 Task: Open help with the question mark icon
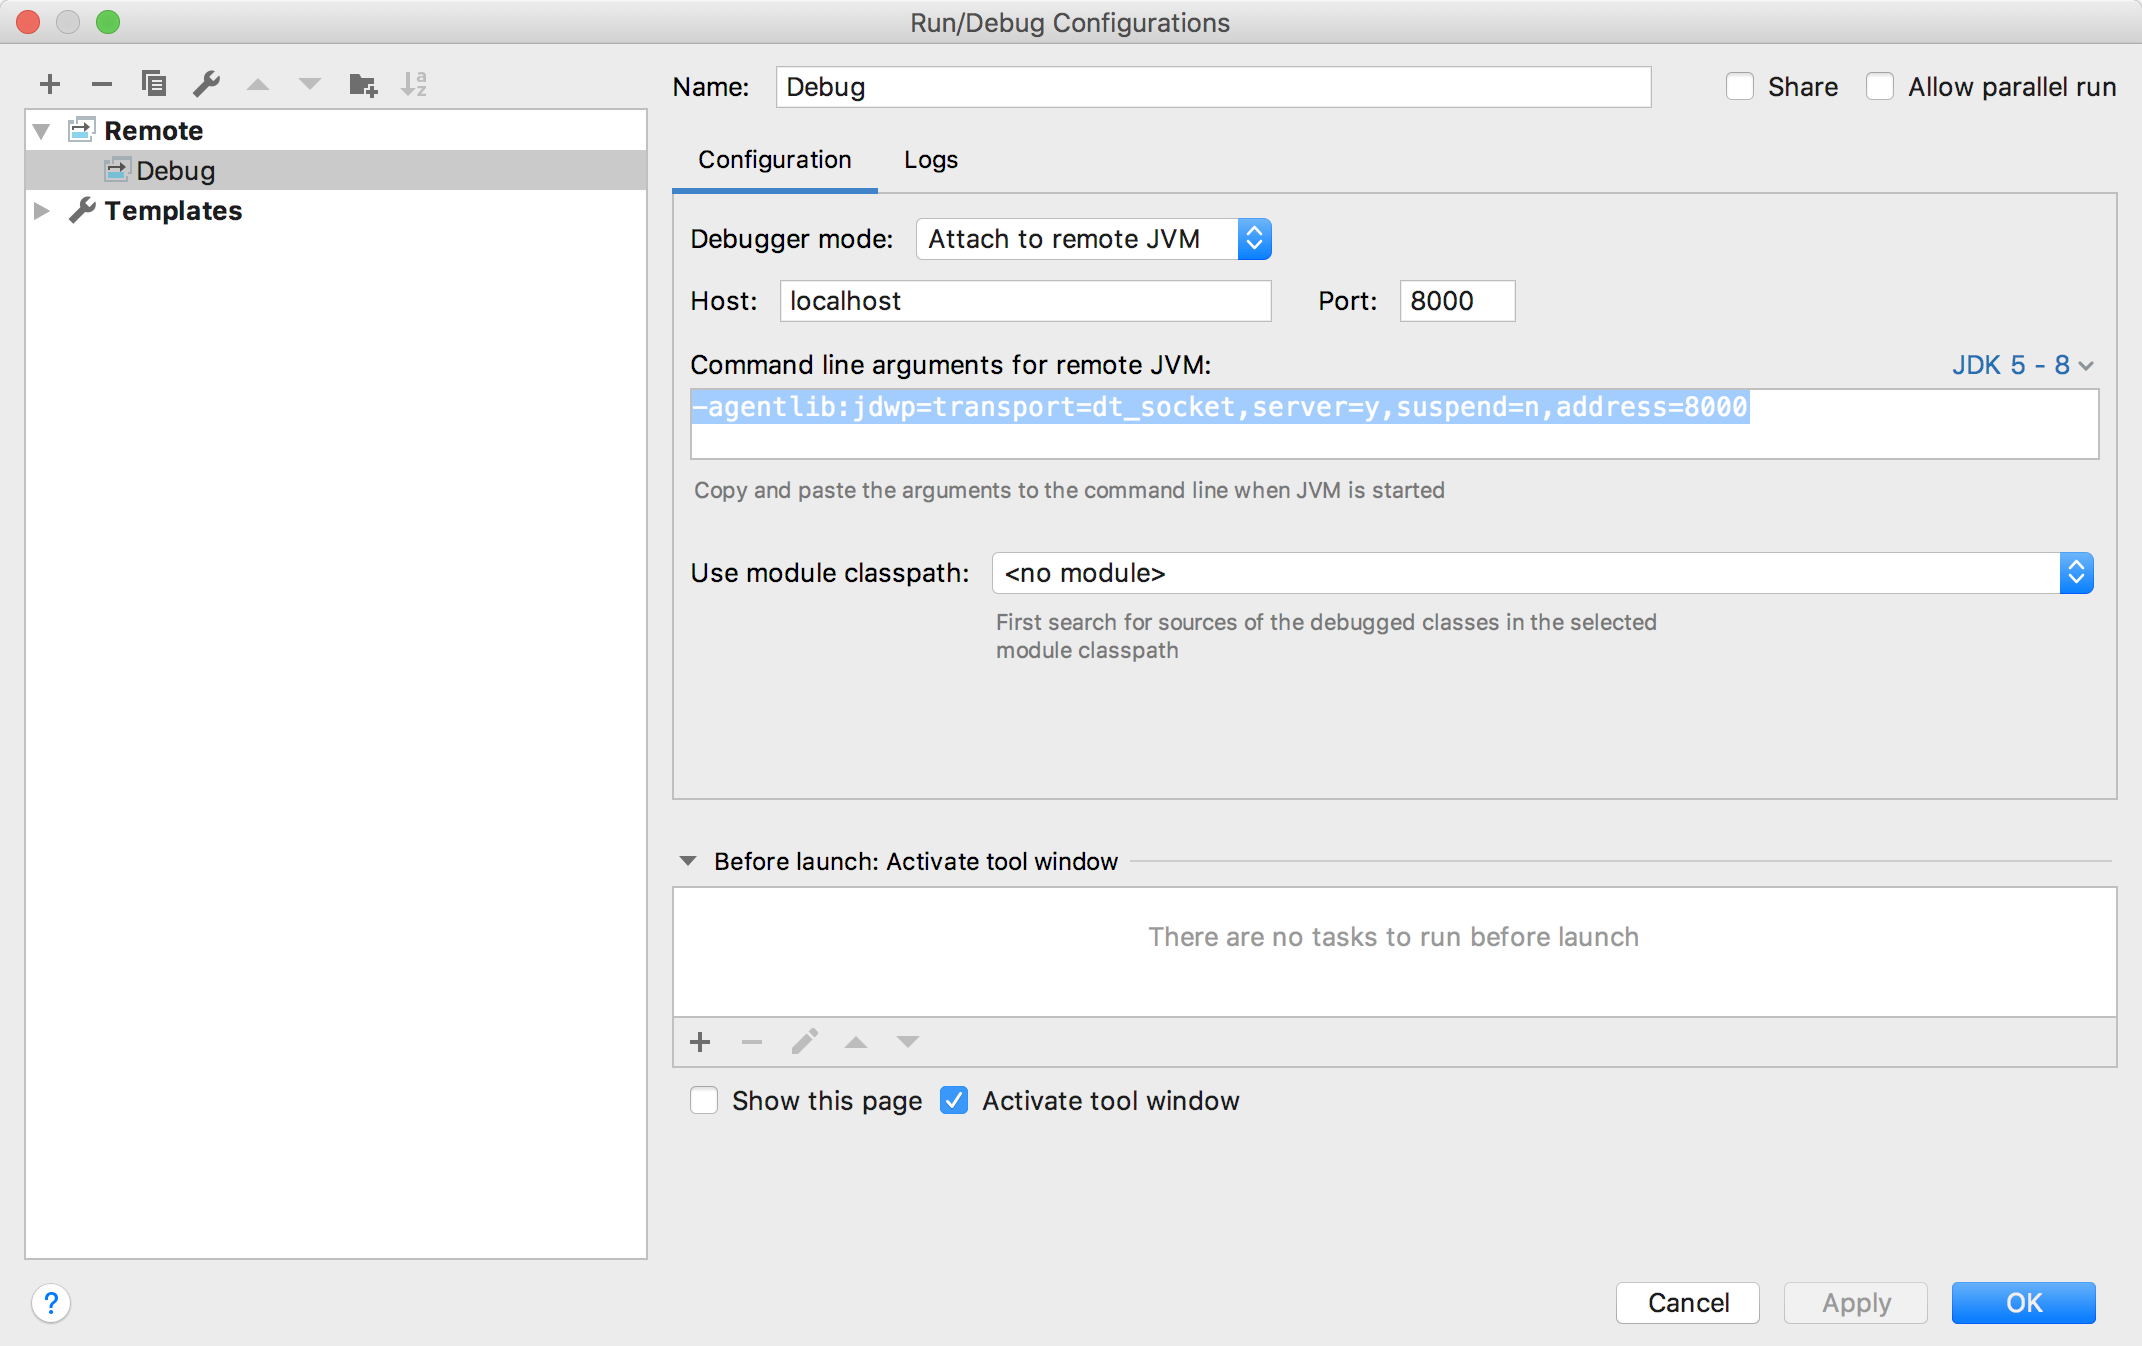[x=51, y=1303]
